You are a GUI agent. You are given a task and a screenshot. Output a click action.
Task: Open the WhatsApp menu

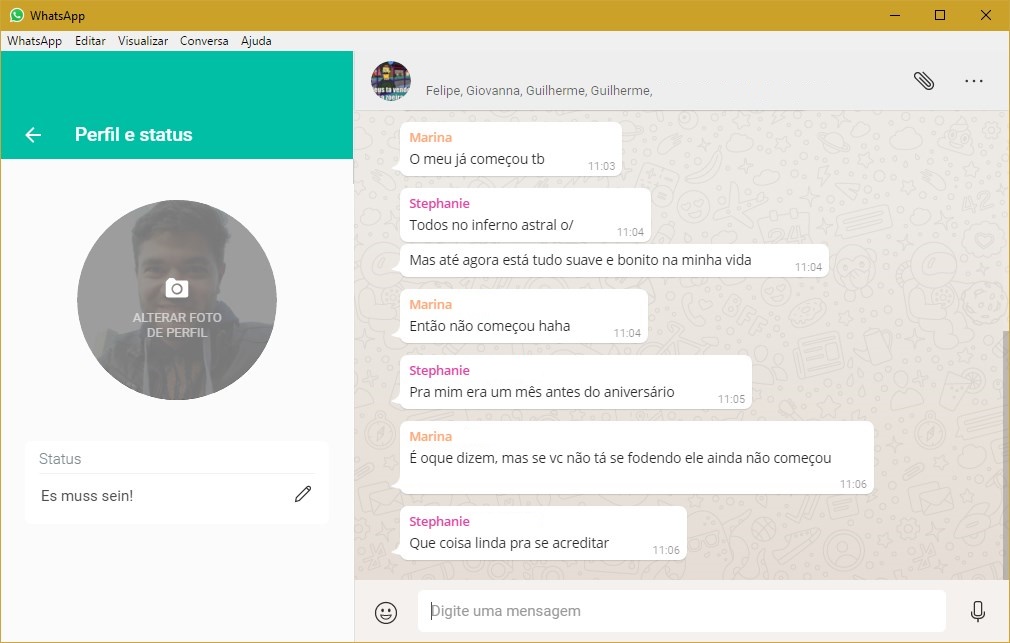click(x=34, y=41)
